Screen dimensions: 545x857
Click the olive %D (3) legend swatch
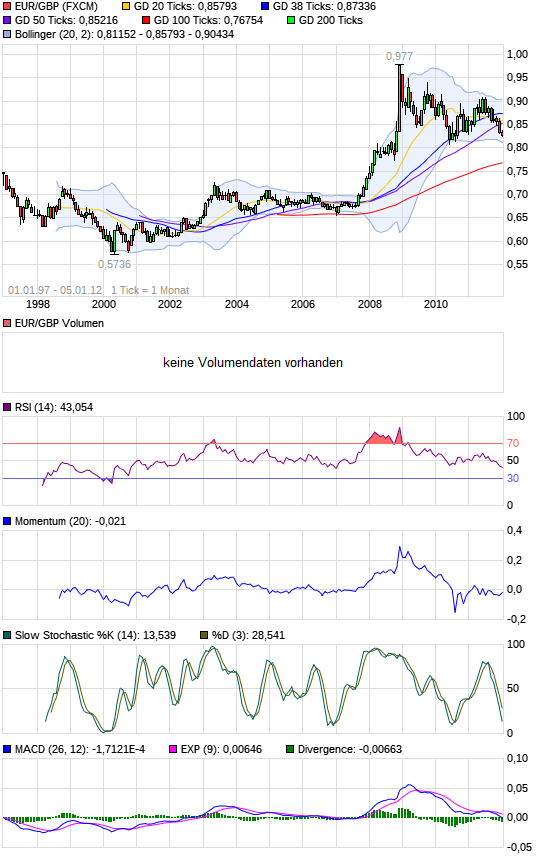pyautogui.click(x=204, y=635)
